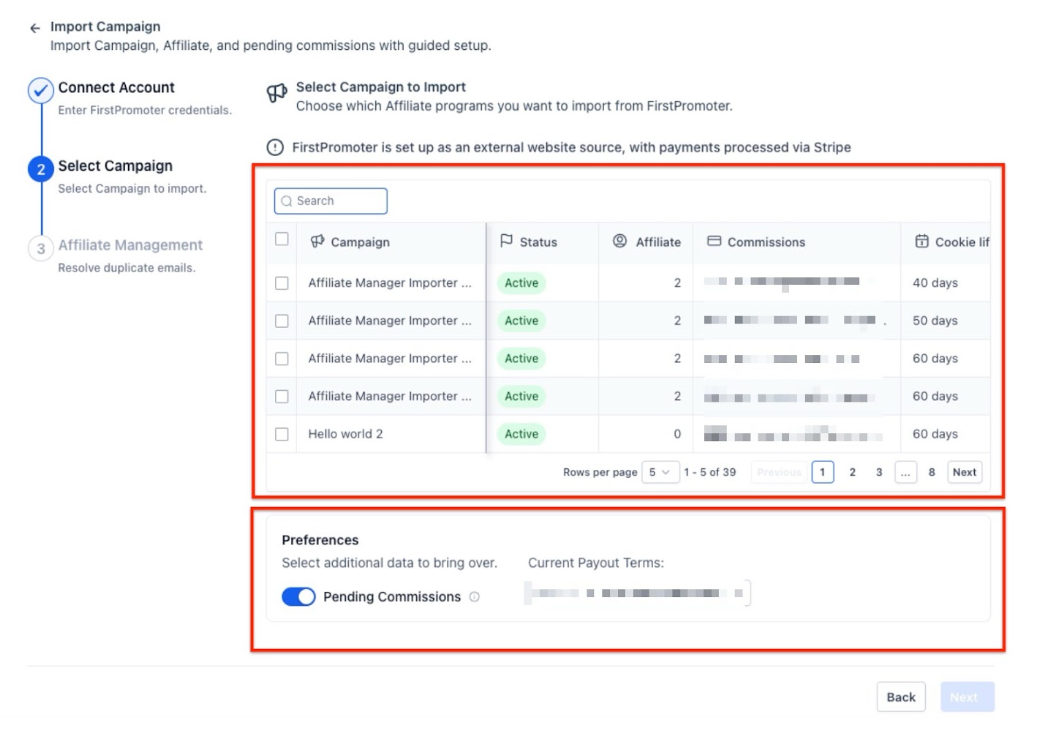Click the bottom Next wizard button
The width and height of the screenshot is (1053, 731).
click(x=967, y=697)
